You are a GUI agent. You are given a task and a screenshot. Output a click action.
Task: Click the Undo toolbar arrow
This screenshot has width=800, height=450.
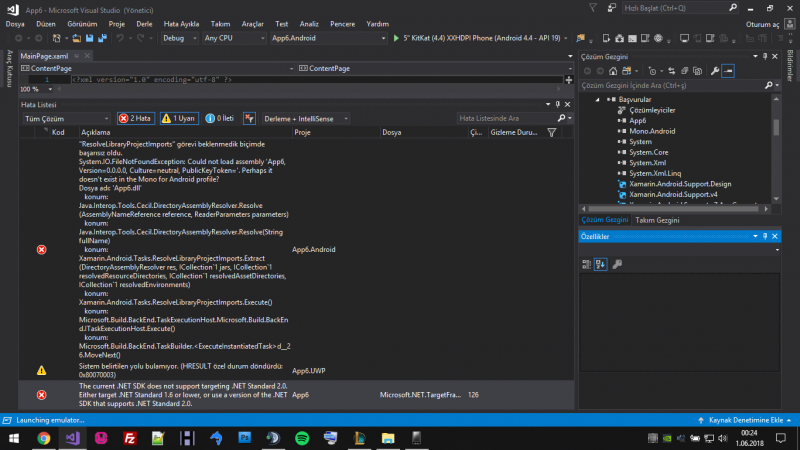pyautogui.click(x=120, y=38)
